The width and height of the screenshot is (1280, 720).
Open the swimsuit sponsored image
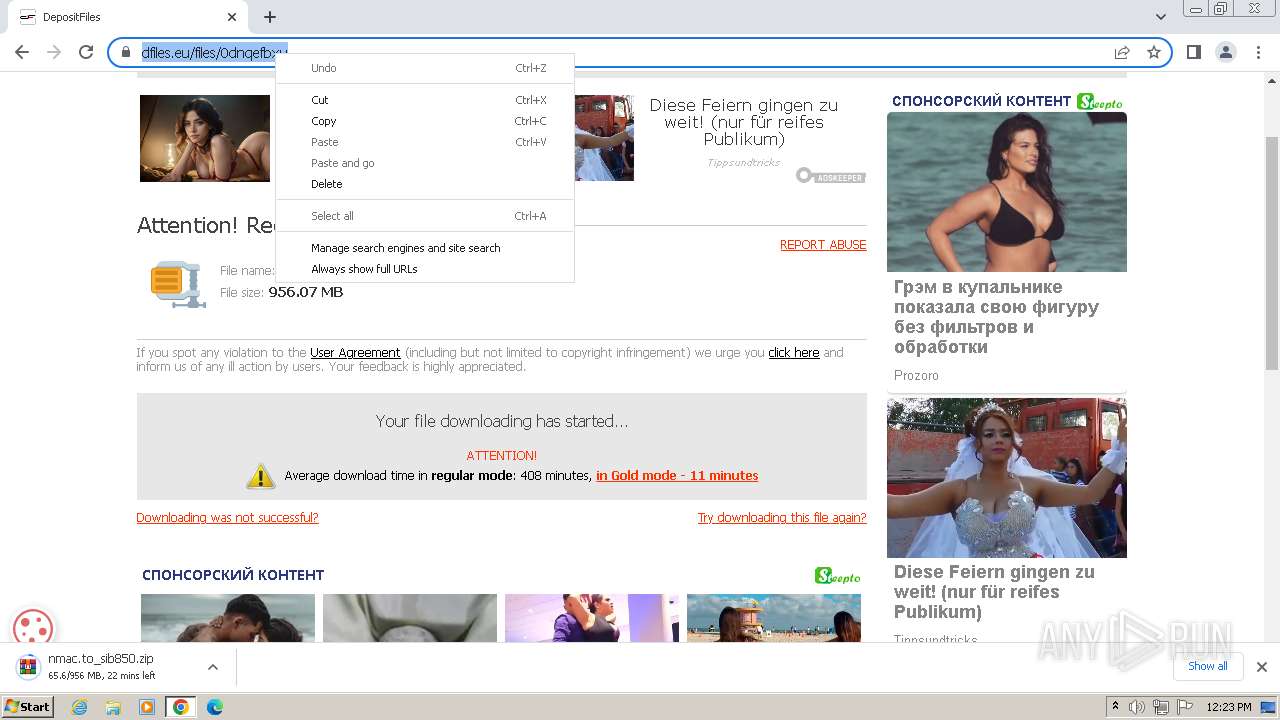1007,192
